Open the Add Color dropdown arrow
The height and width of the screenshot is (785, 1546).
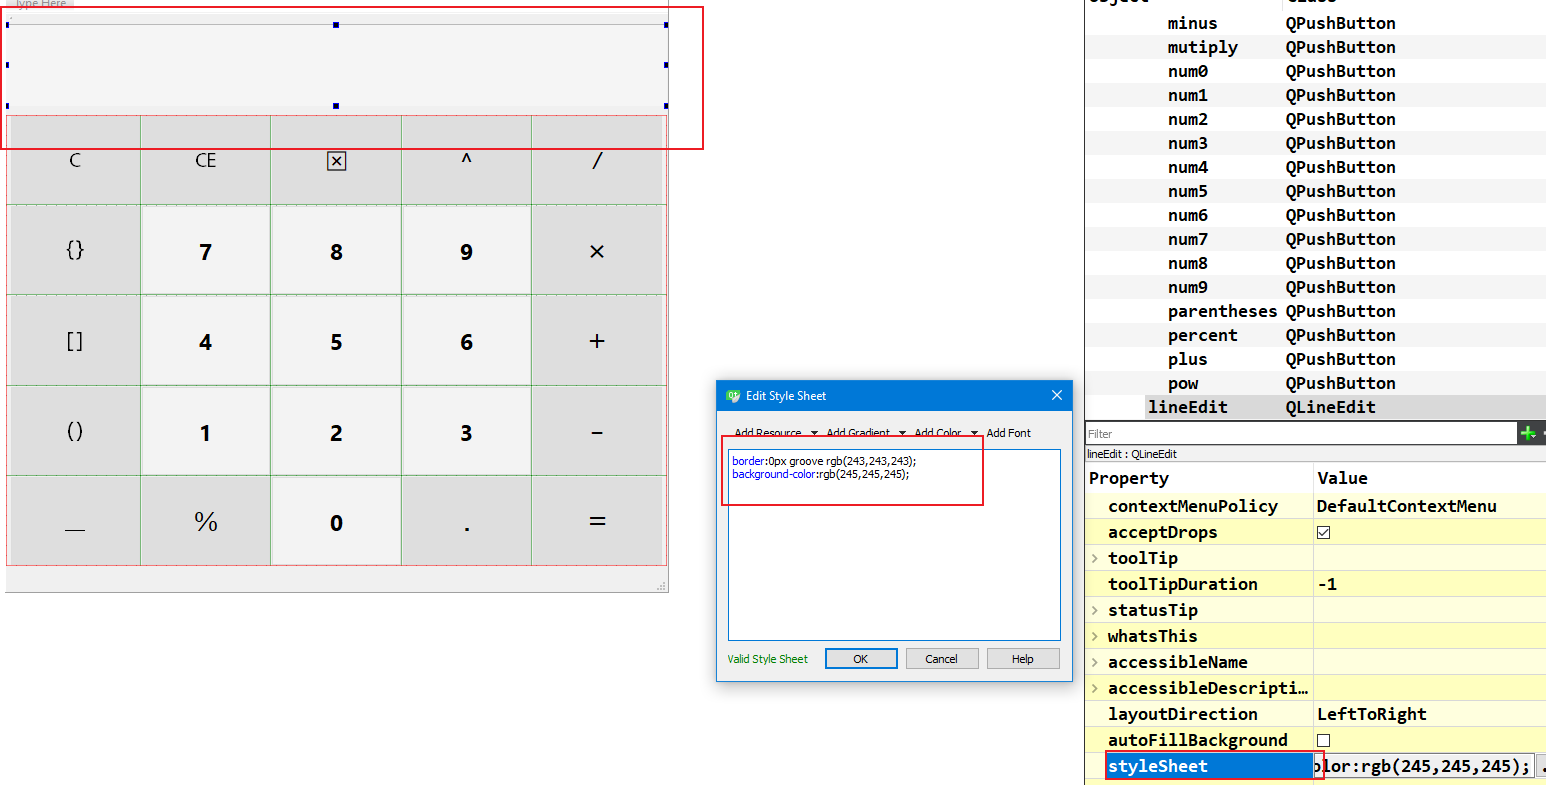[x=974, y=433]
